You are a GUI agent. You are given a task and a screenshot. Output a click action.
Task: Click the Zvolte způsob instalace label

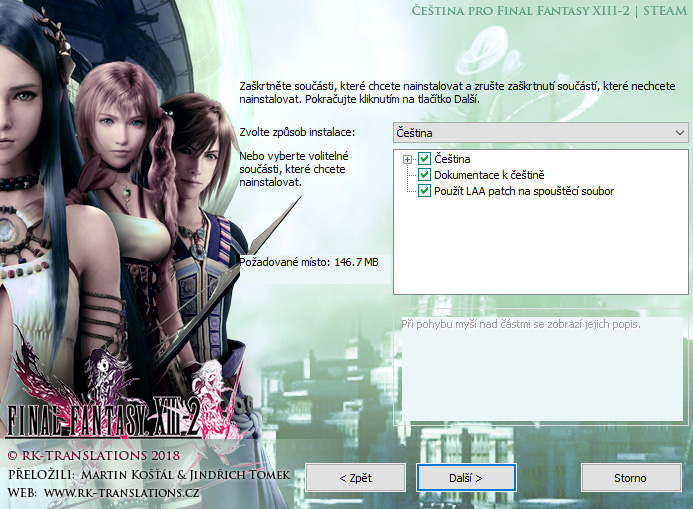(297, 132)
